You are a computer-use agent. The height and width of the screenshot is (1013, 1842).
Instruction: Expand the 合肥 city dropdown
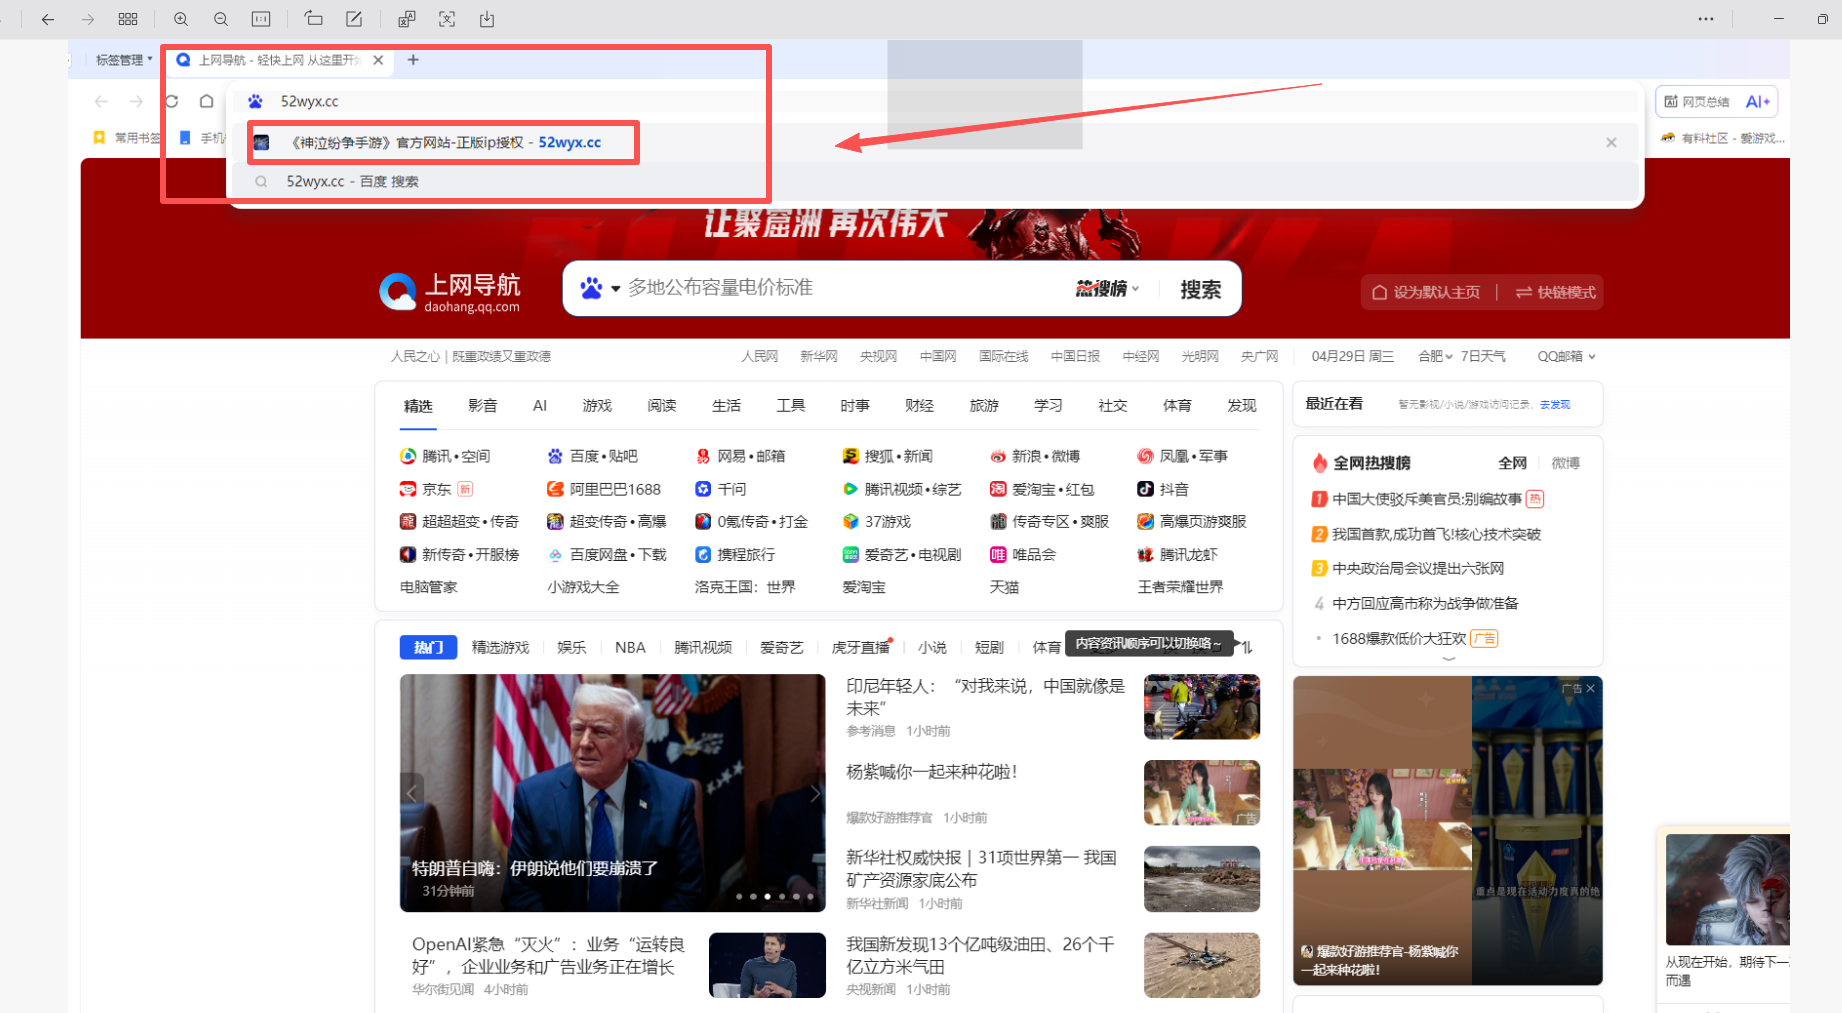[1437, 356]
